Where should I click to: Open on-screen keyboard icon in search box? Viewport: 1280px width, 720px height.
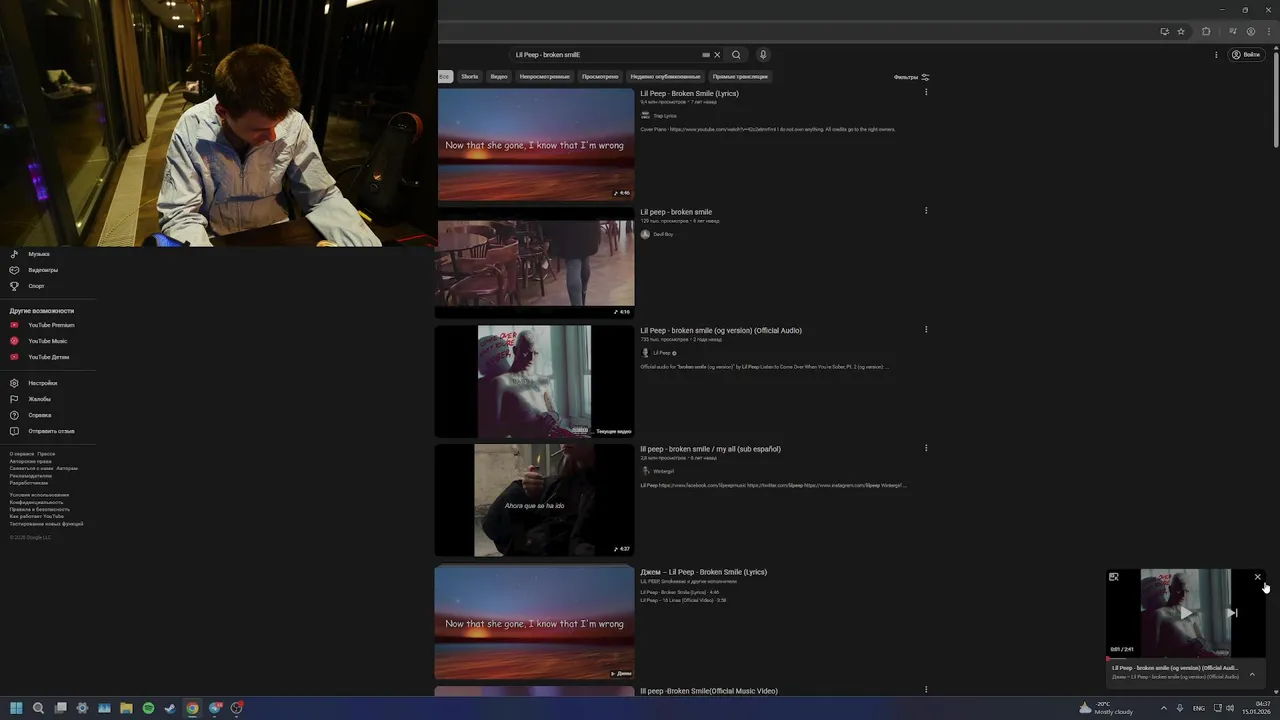click(706, 55)
